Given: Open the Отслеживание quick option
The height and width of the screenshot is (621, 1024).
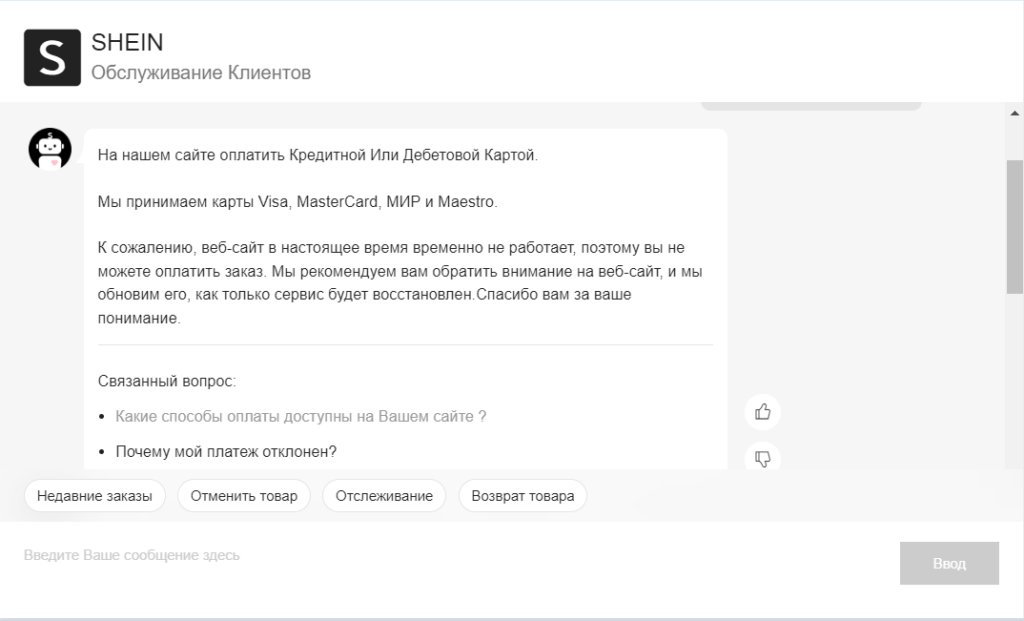Looking at the screenshot, I should coord(384,496).
